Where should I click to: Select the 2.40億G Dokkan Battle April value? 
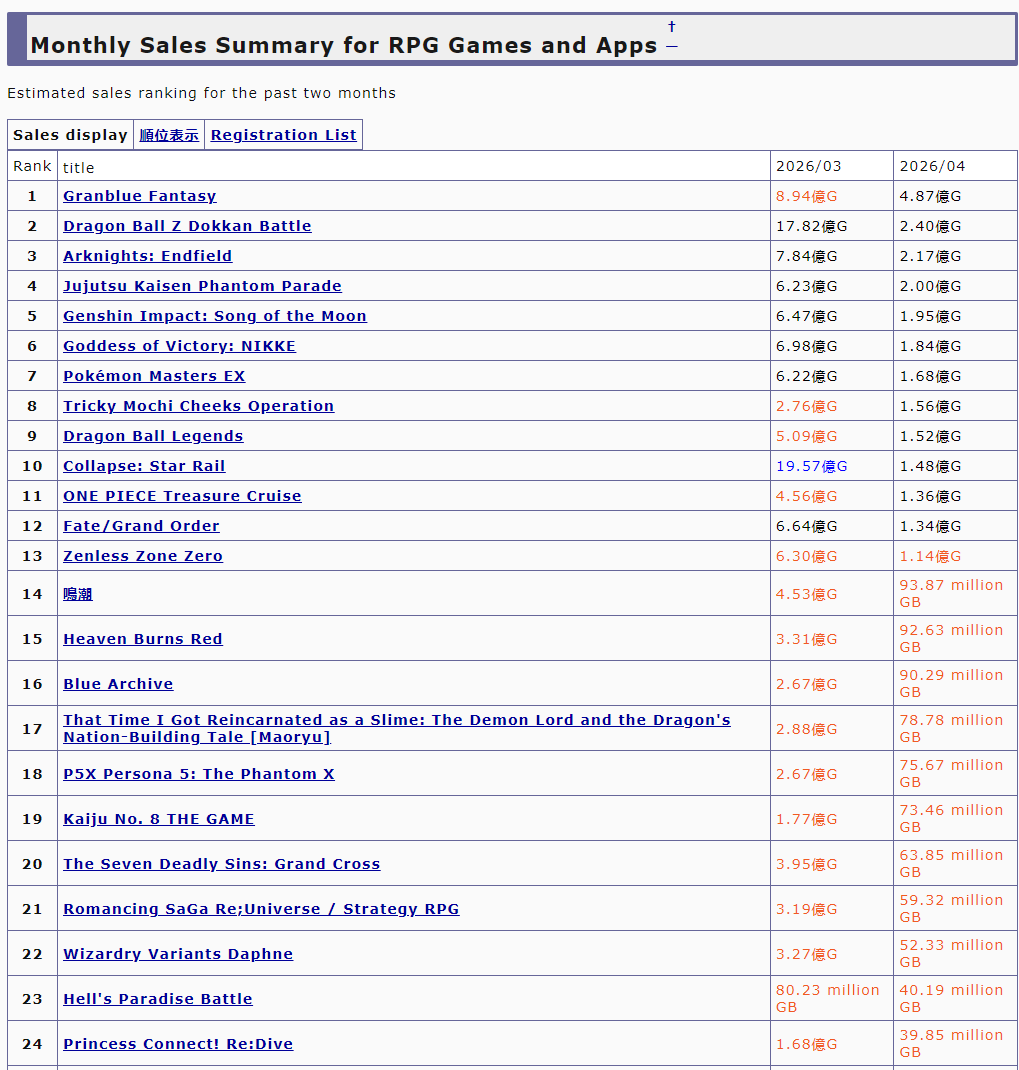click(930, 226)
